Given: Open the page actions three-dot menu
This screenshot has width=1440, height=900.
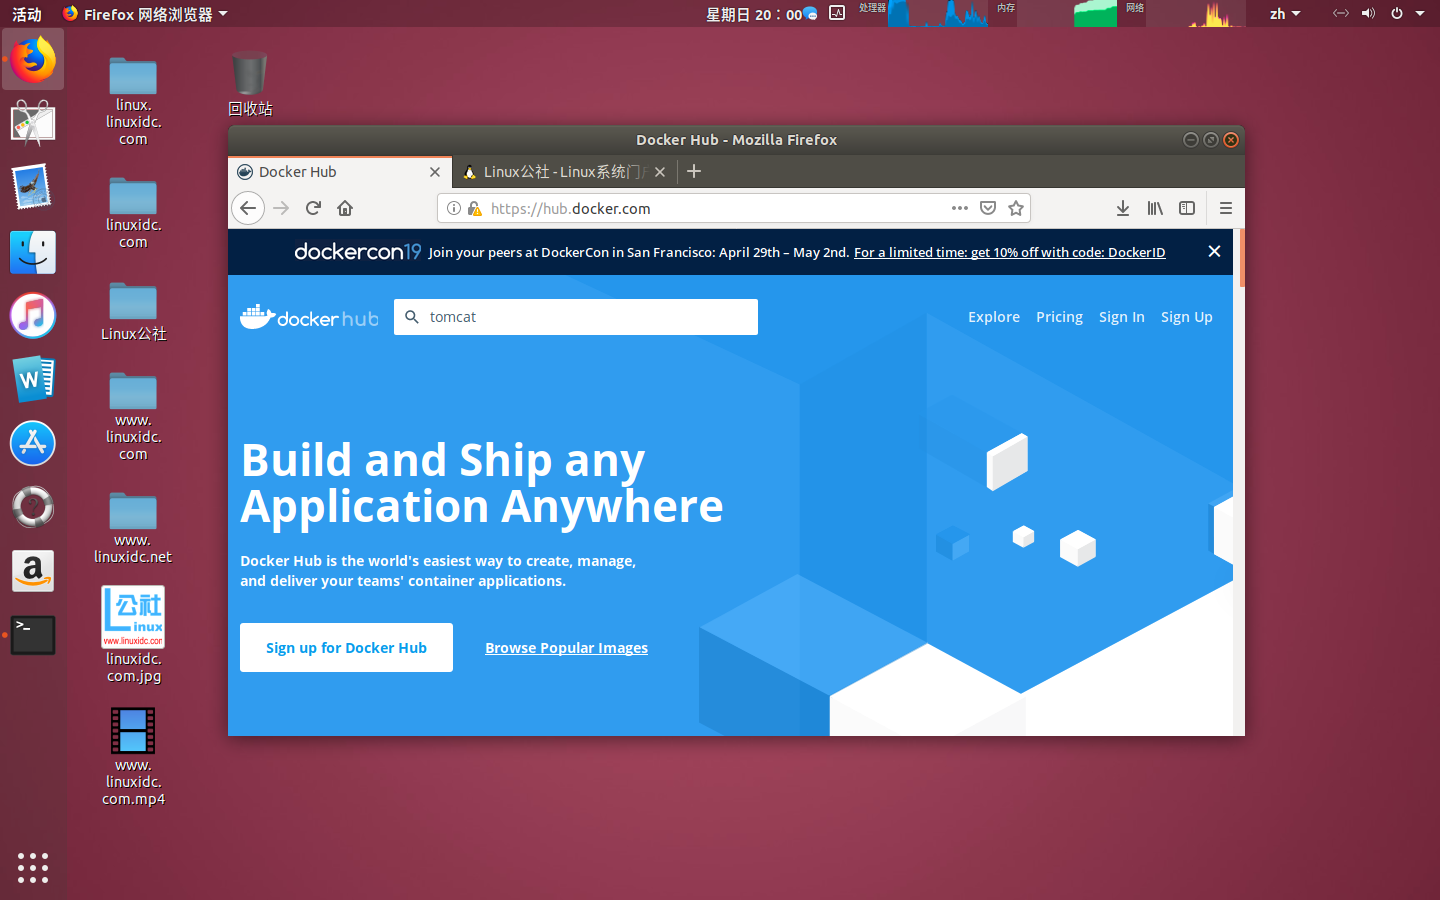Looking at the screenshot, I should coord(960,208).
